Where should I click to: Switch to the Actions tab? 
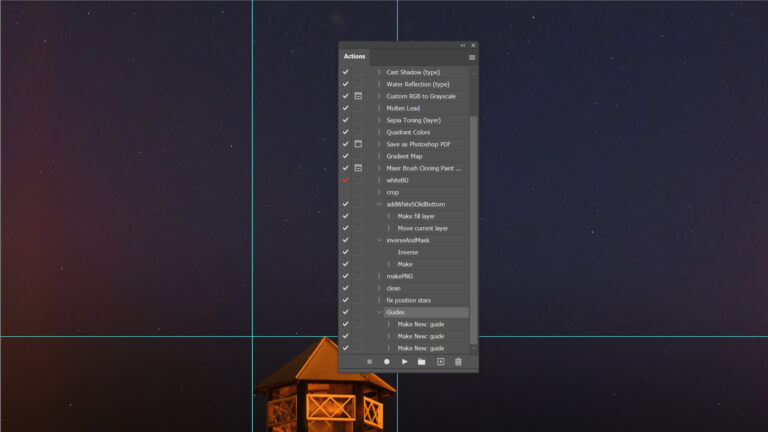point(354,57)
